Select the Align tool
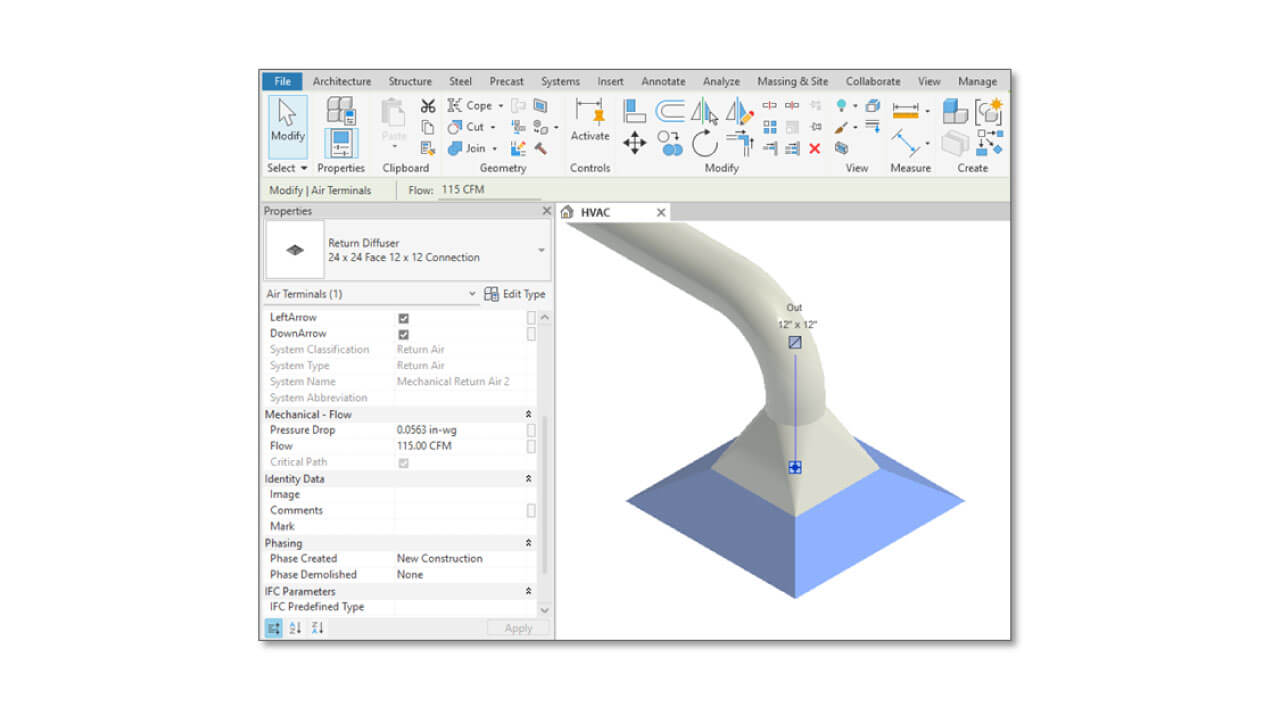The width and height of the screenshot is (1280, 720). 635,110
